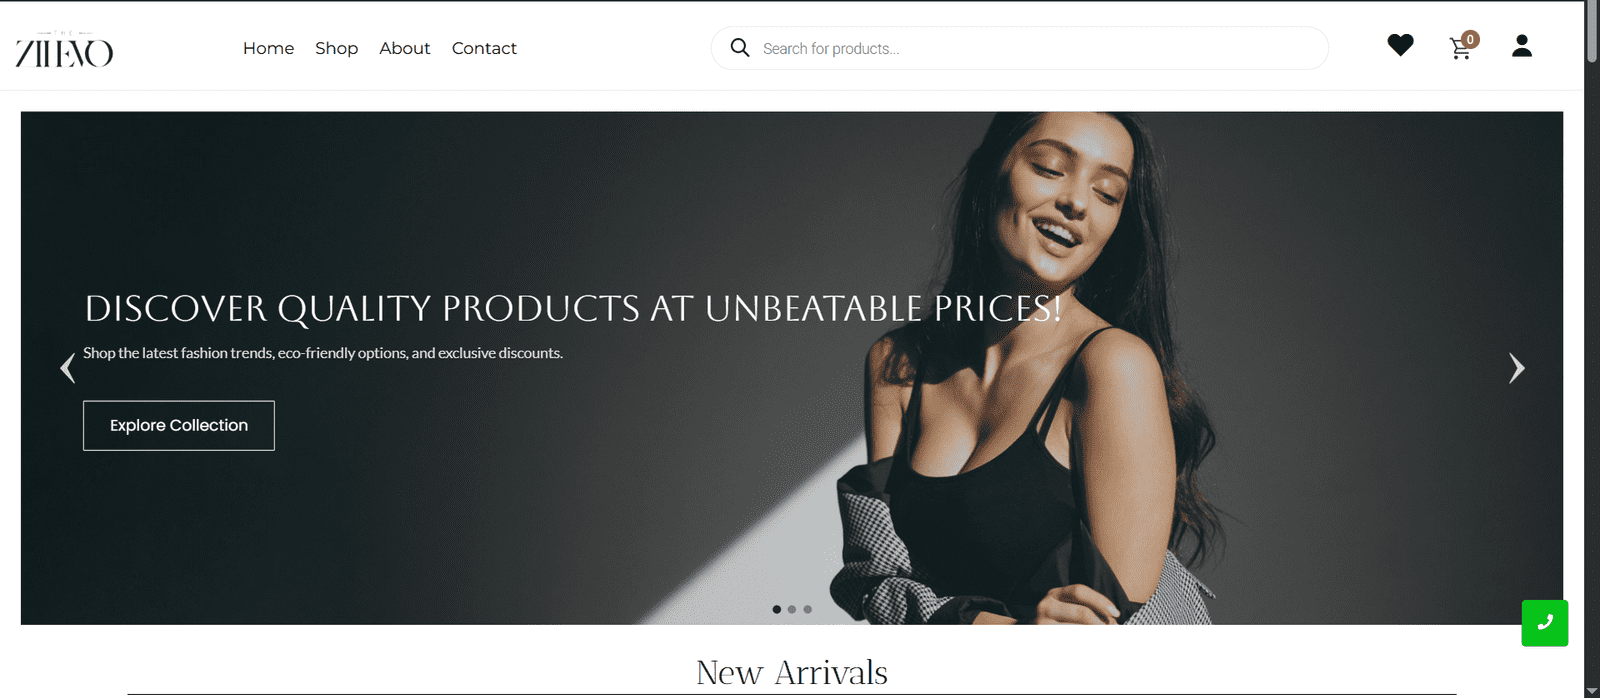Click the green phone call button

click(x=1545, y=623)
